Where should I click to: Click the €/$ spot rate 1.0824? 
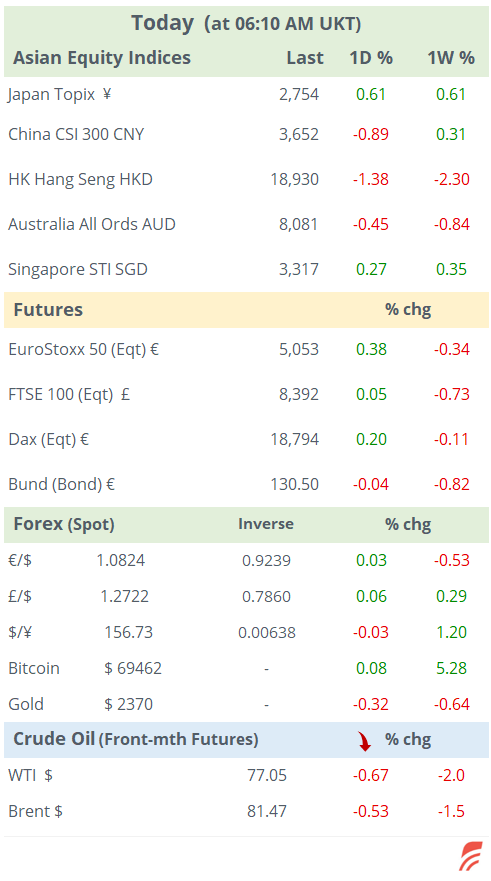121,560
